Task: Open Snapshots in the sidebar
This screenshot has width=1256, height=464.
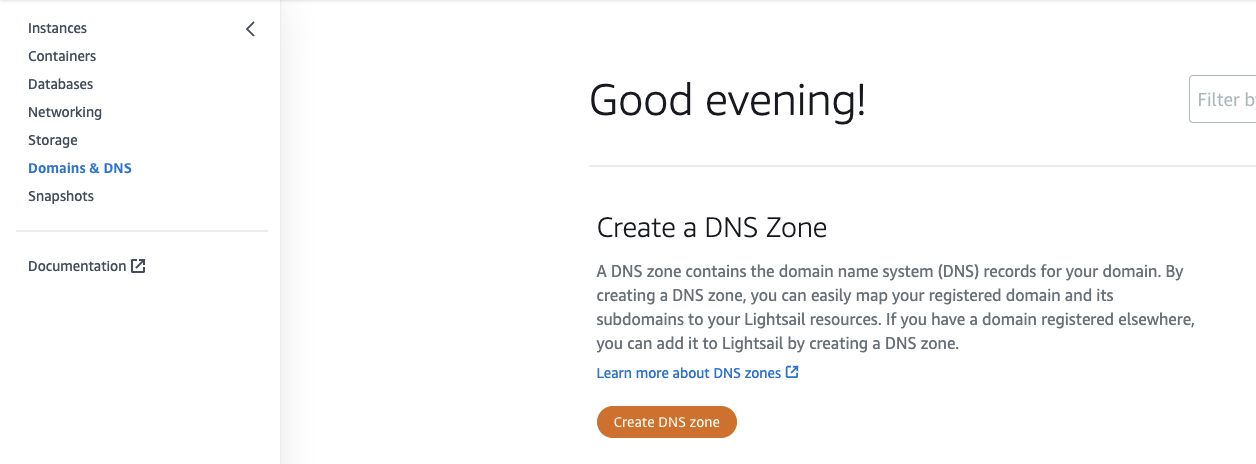Action: coord(61,196)
